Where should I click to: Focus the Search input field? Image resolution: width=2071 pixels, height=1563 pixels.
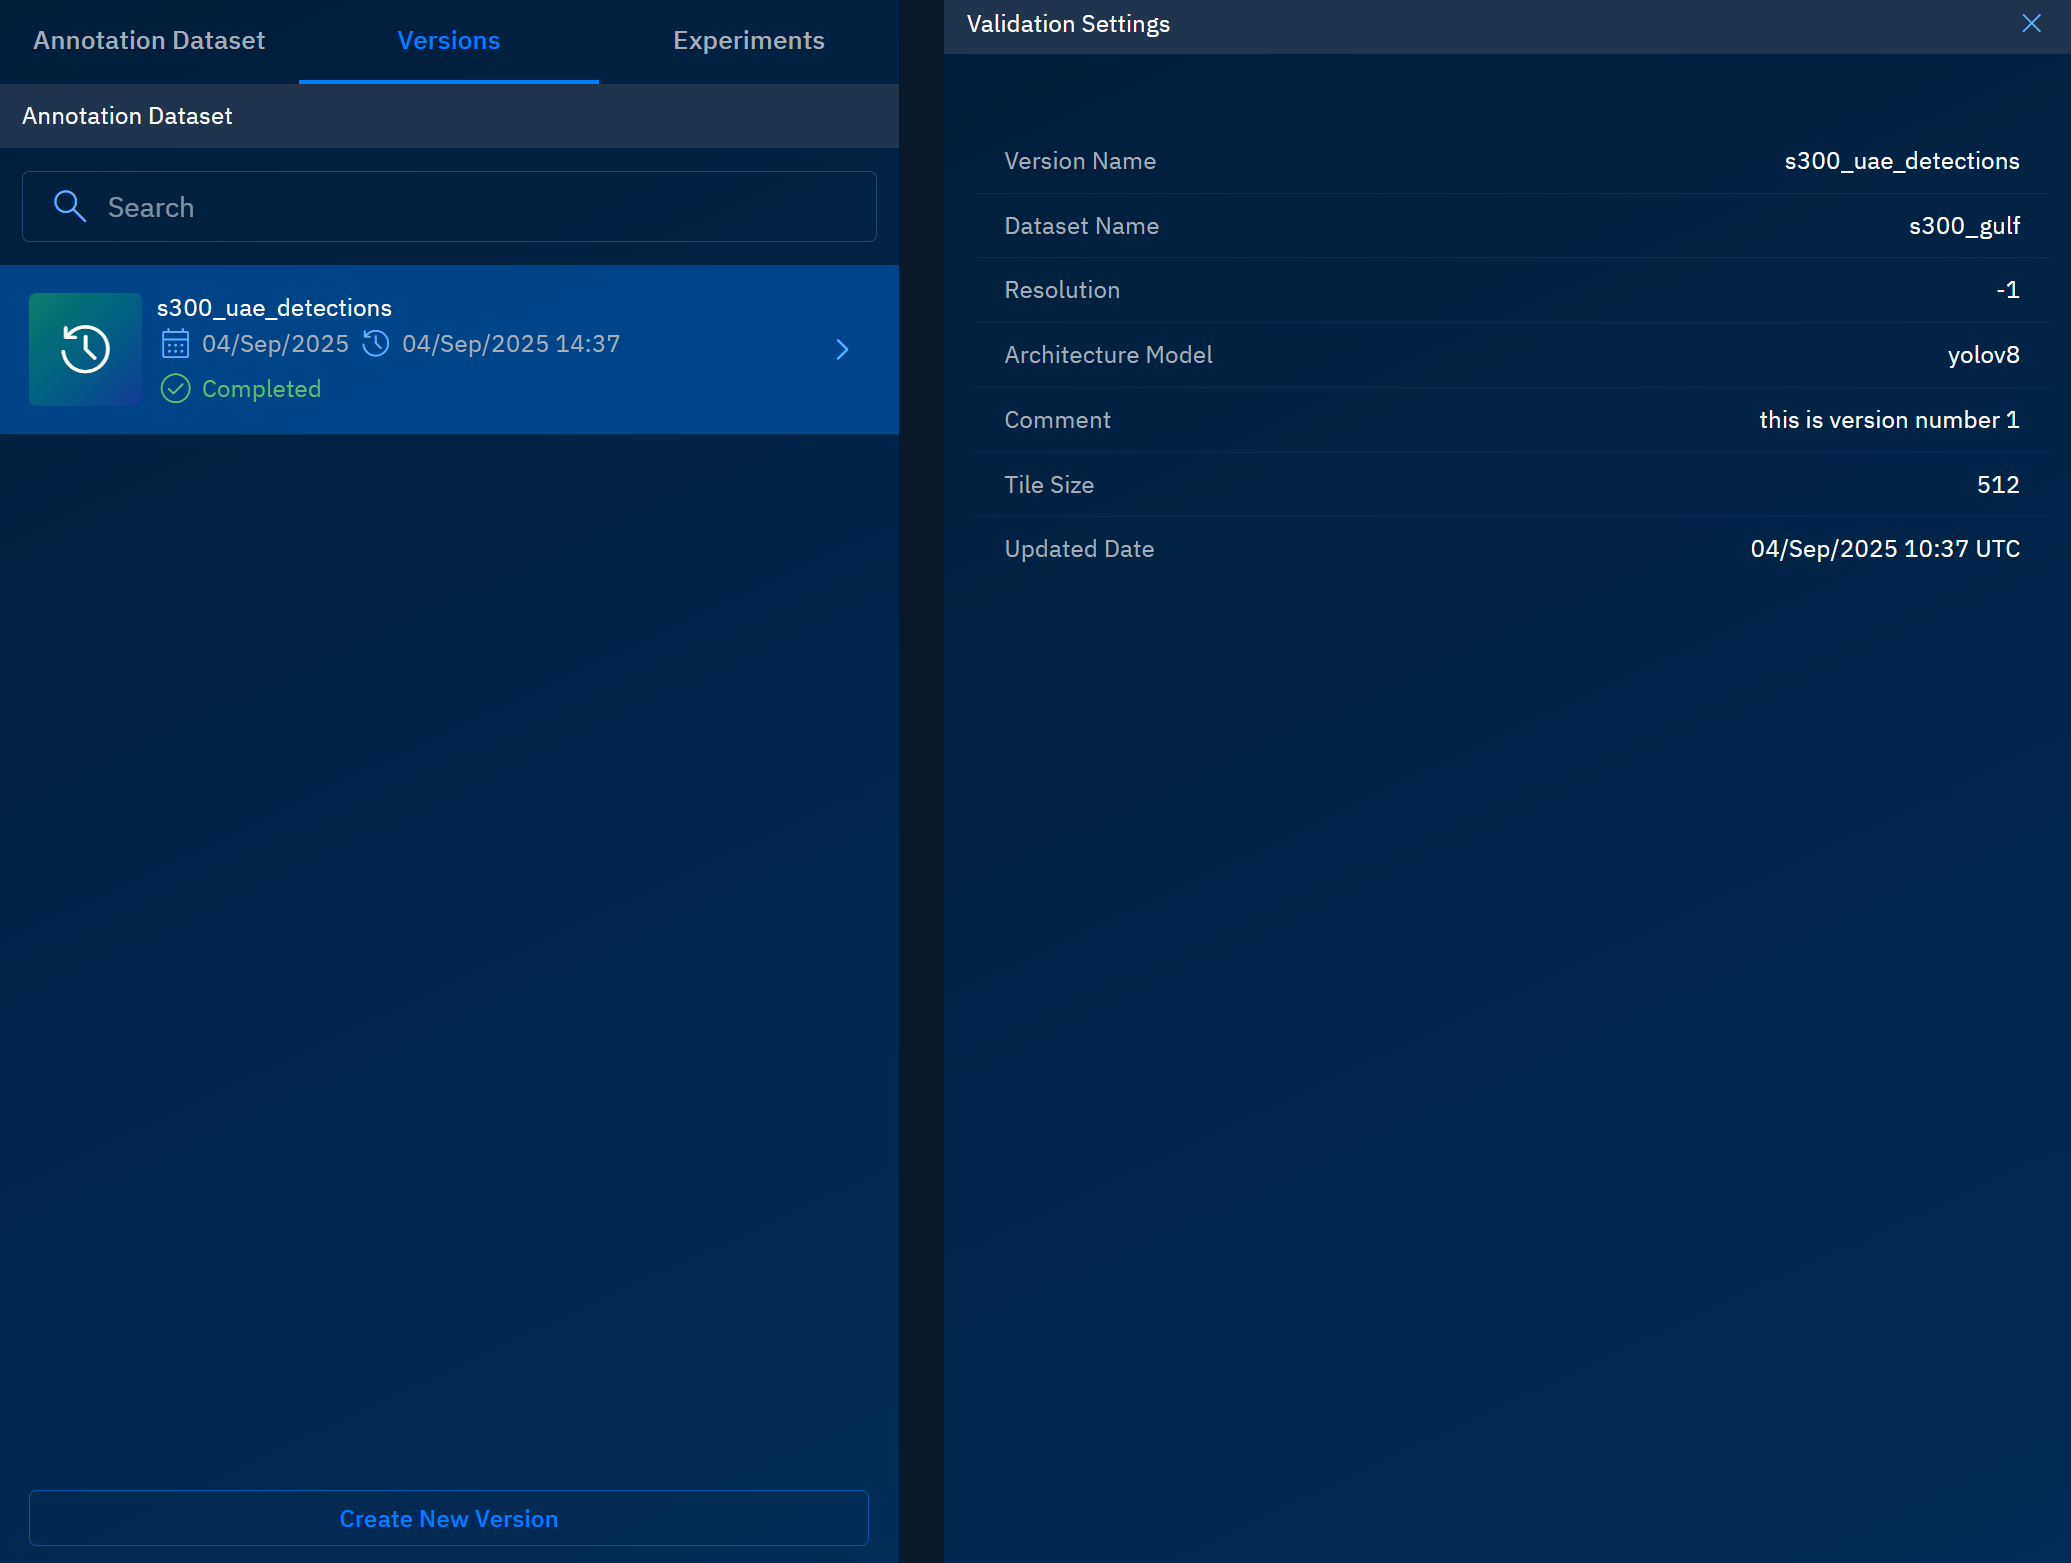480,207
